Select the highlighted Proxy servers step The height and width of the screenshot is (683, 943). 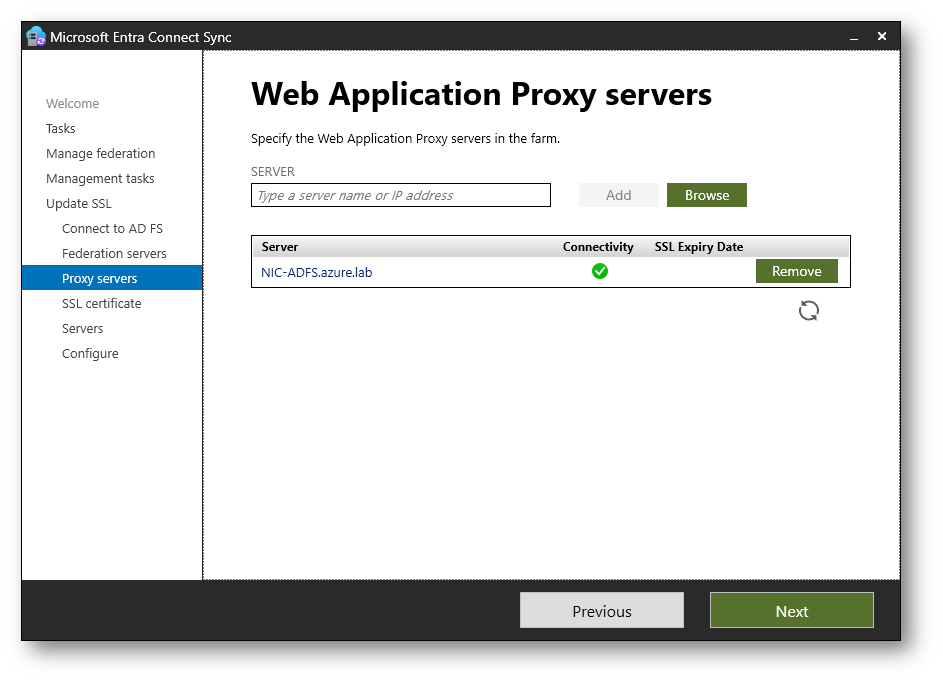[100, 279]
